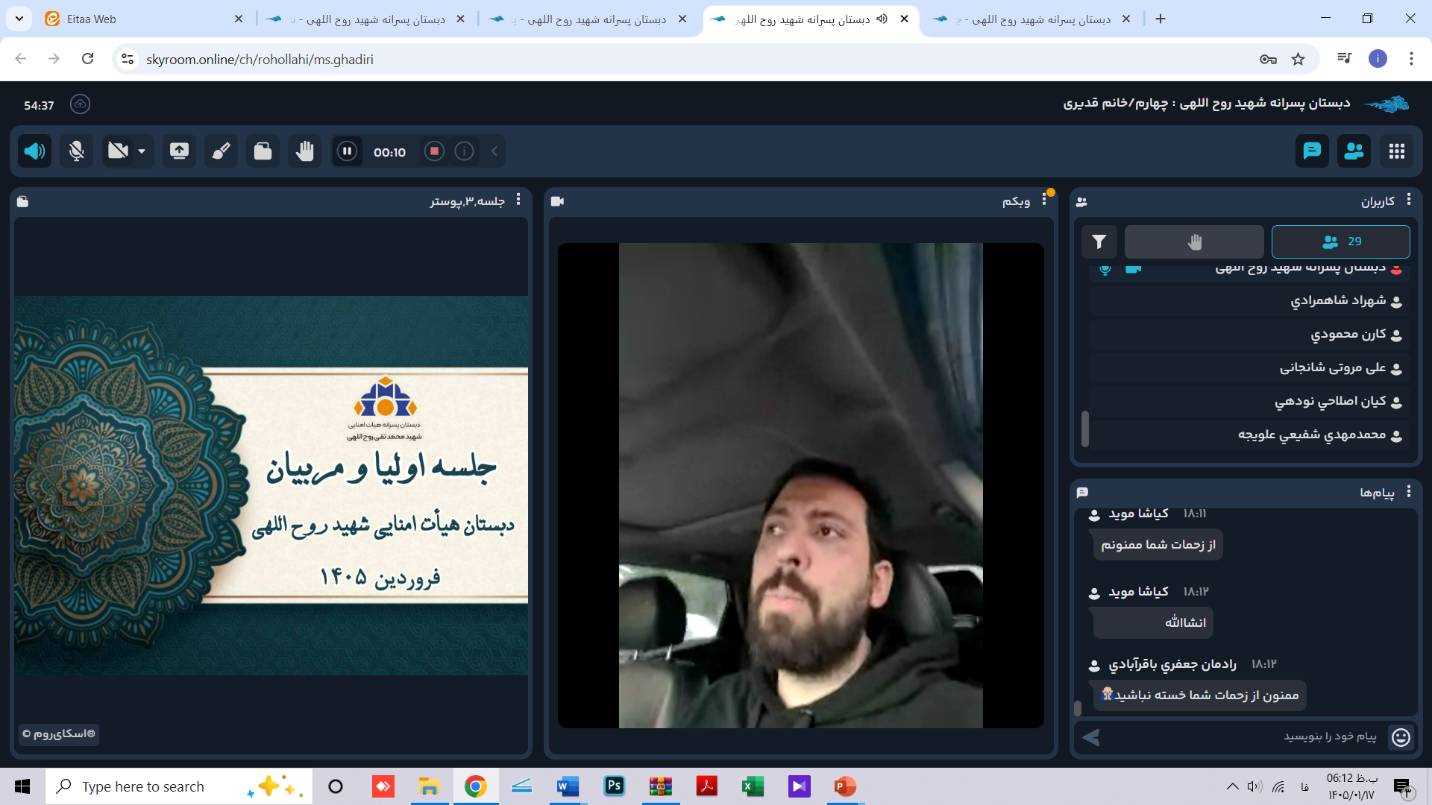Select user محمدمهدي شفيعي علويجه
The image size is (1432, 805).
point(1250,435)
